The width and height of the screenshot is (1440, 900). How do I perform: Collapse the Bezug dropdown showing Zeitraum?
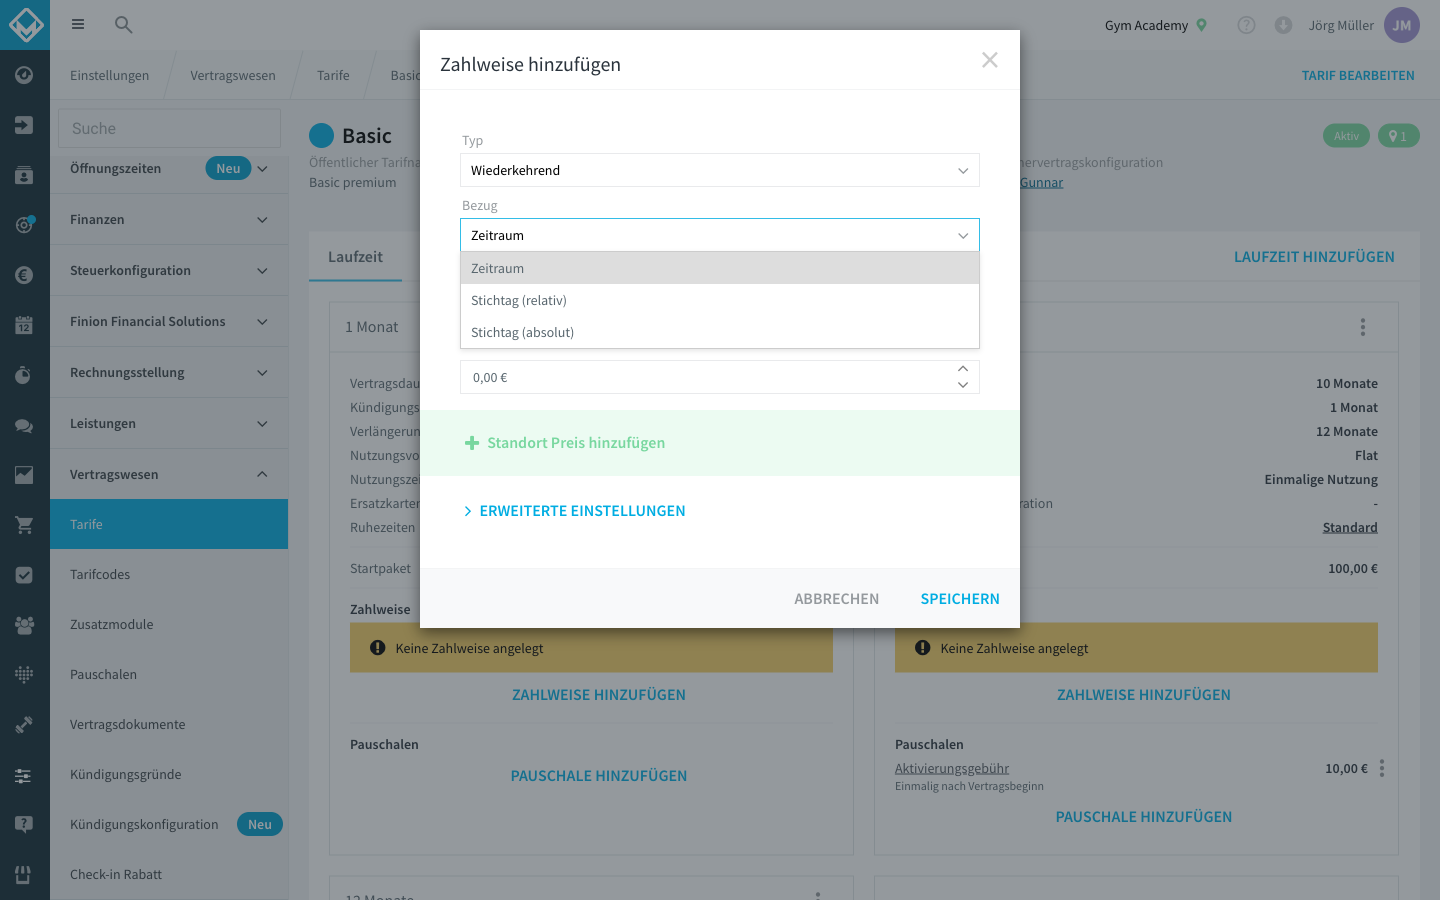coord(720,235)
